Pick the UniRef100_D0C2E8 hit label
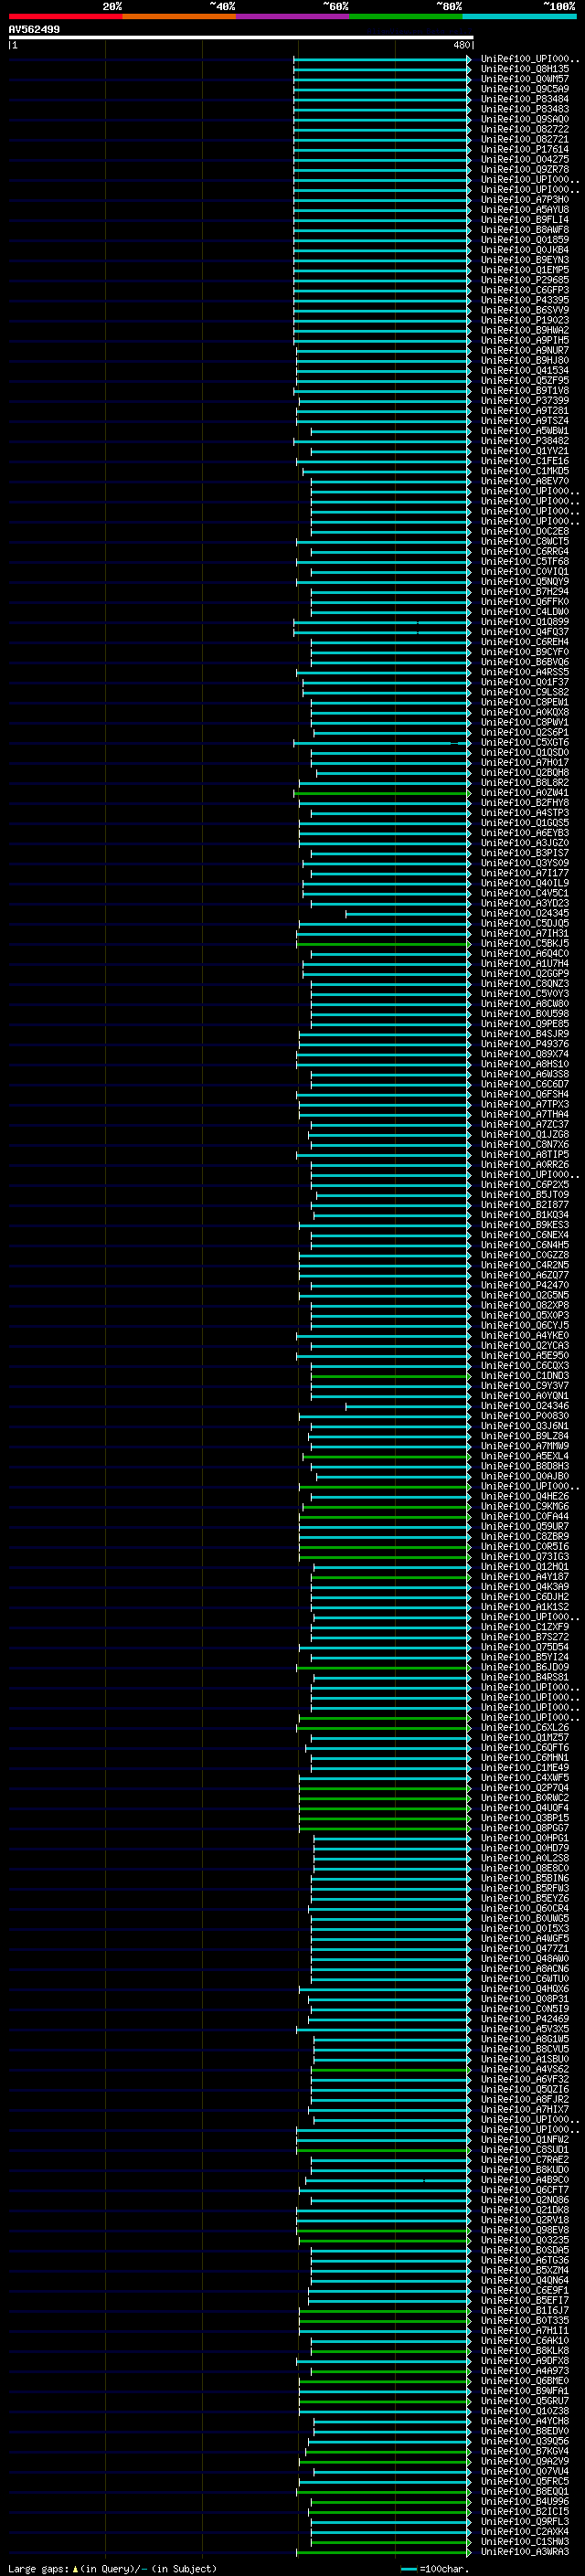This screenshot has height=2576, width=585. (x=525, y=531)
